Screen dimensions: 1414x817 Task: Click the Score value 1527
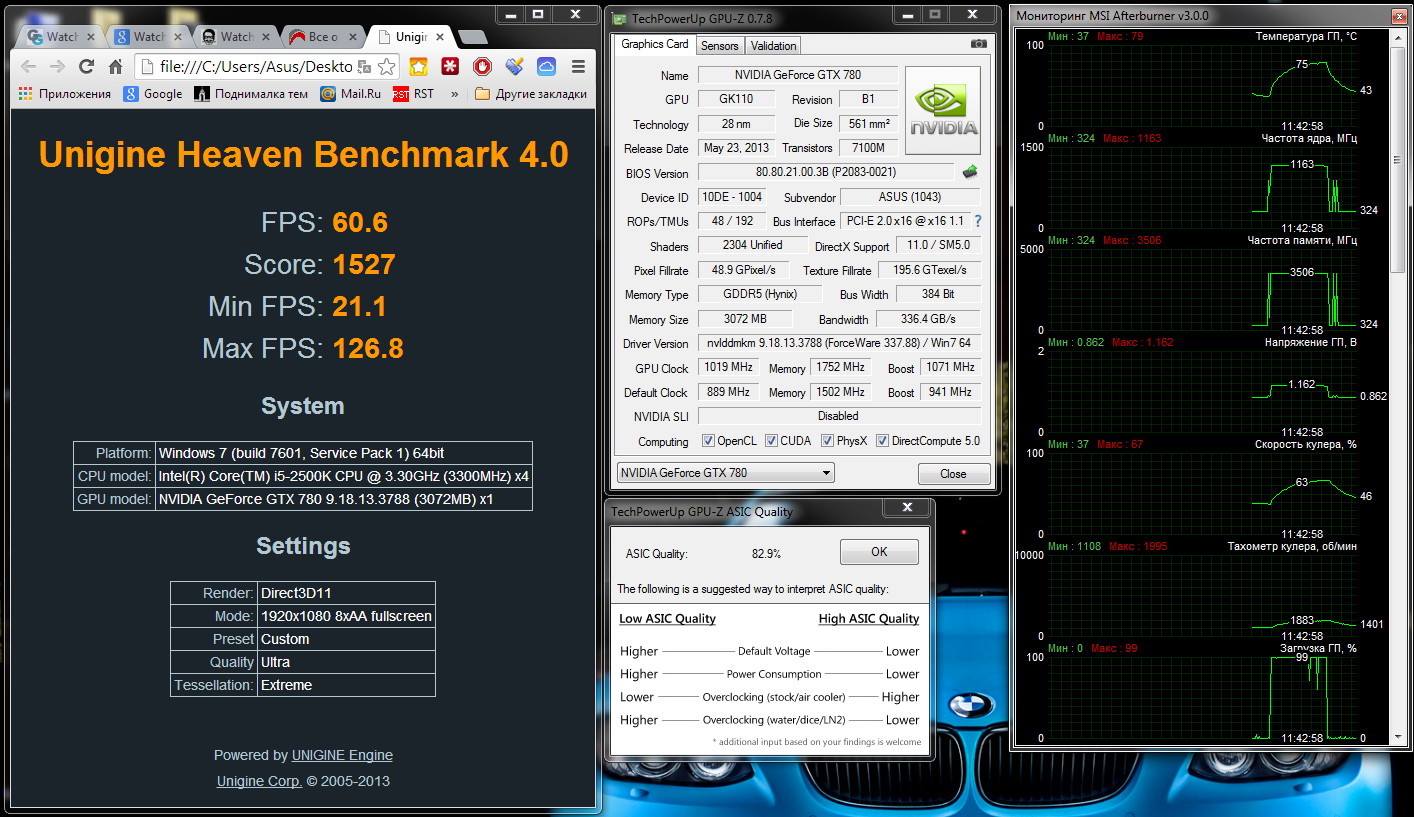point(364,264)
